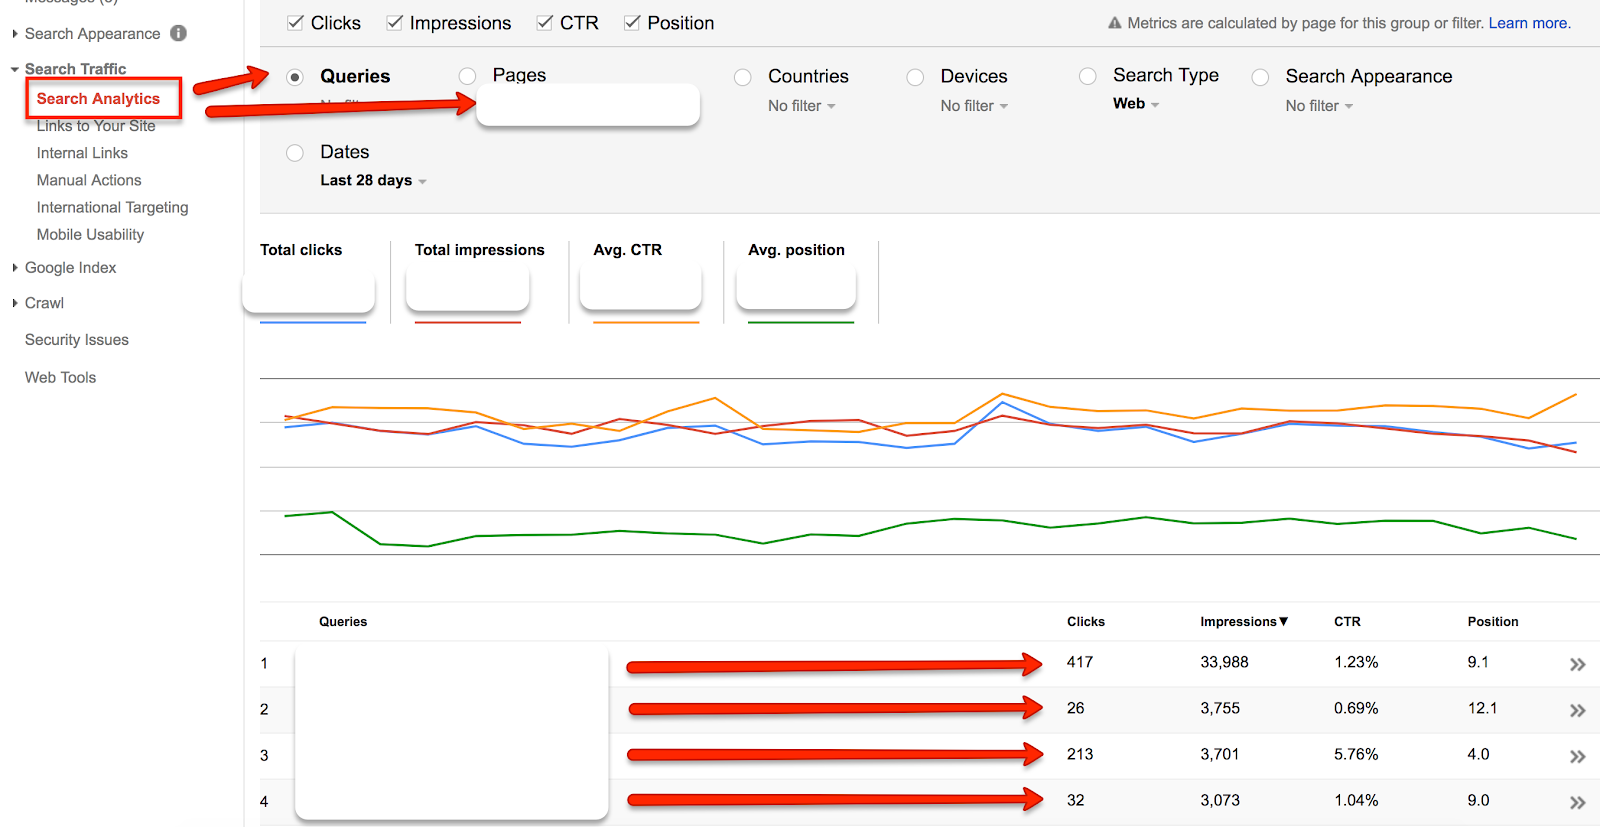Click the 33,988 impressions value
The width and height of the screenshot is (1600, 827).
[1224, 662]
